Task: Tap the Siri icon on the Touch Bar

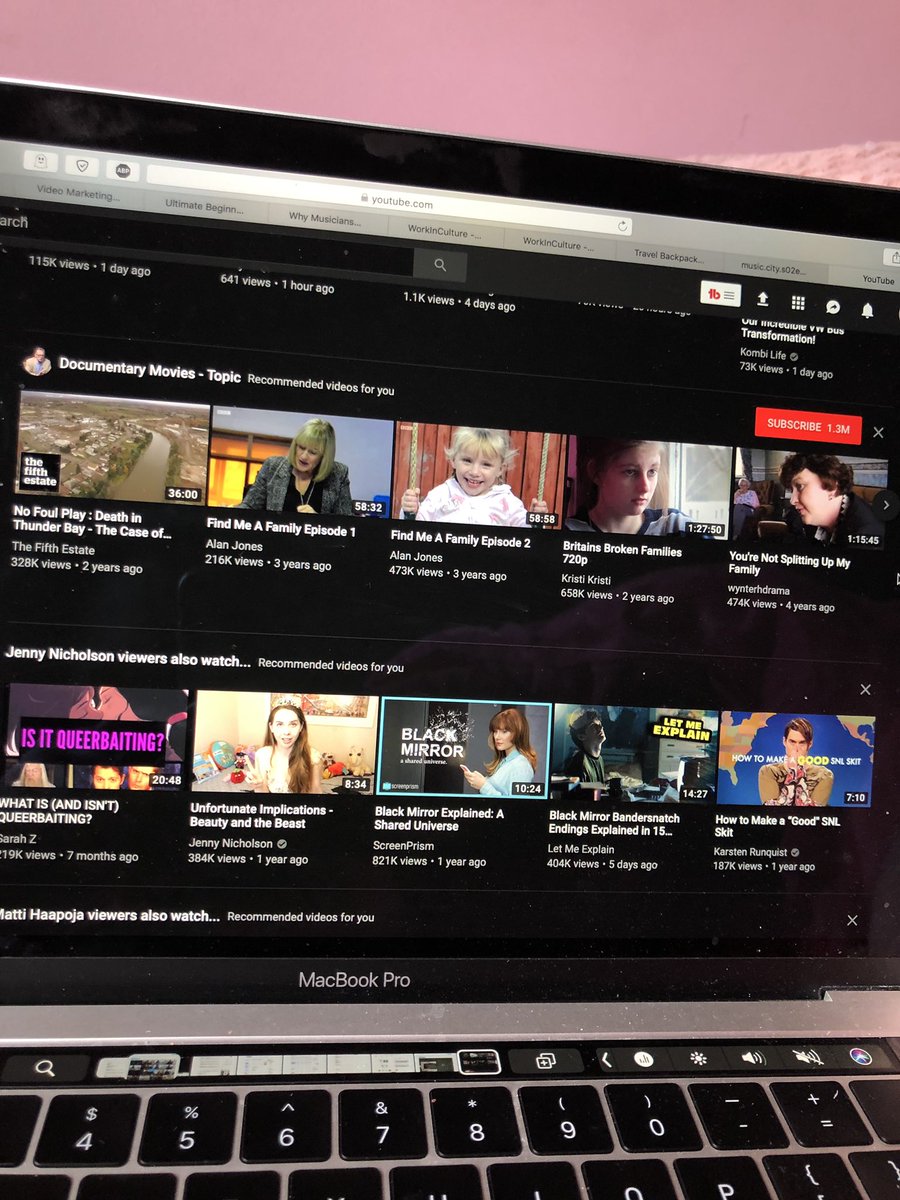Action: pos(861,1056)
